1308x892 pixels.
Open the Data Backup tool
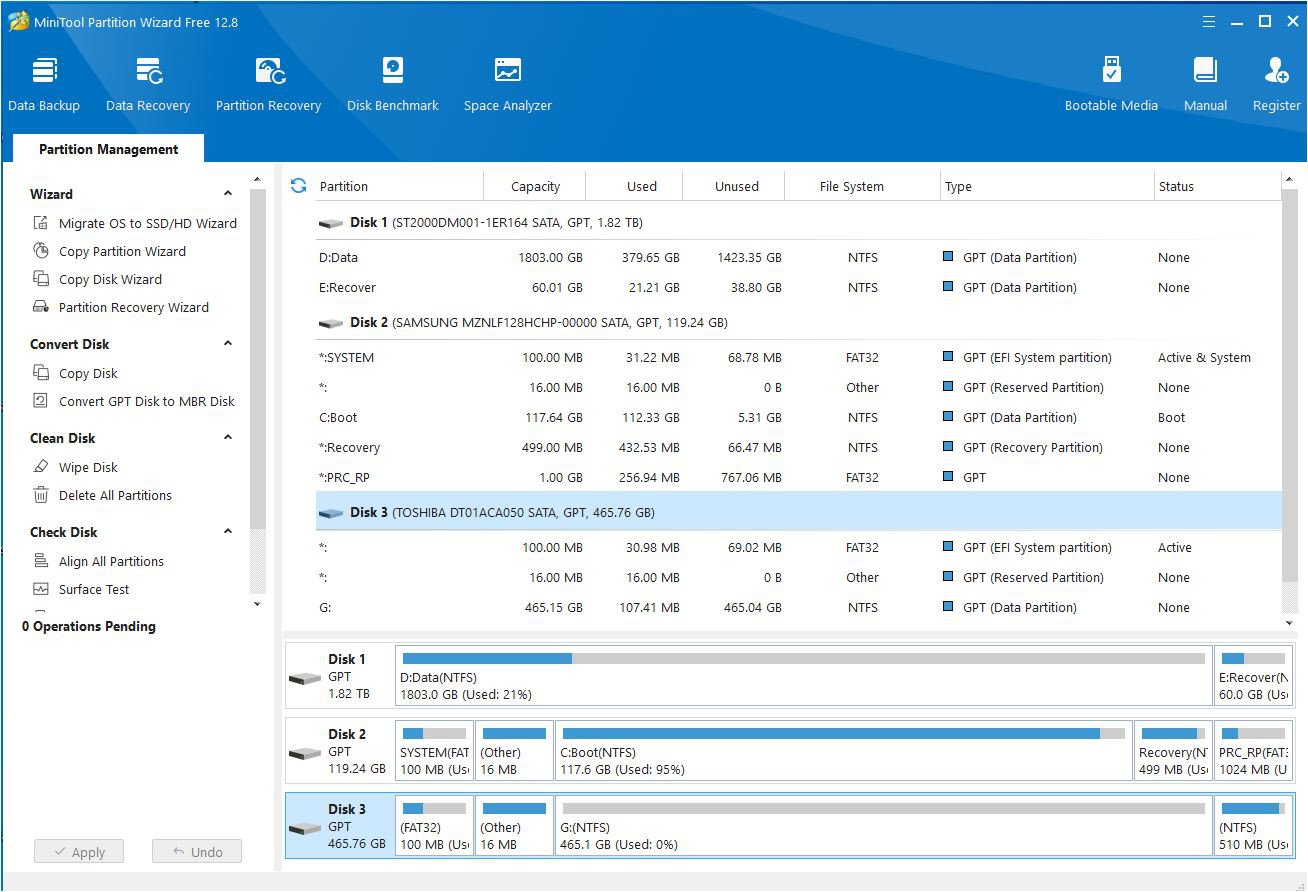[x=44, y=84]
